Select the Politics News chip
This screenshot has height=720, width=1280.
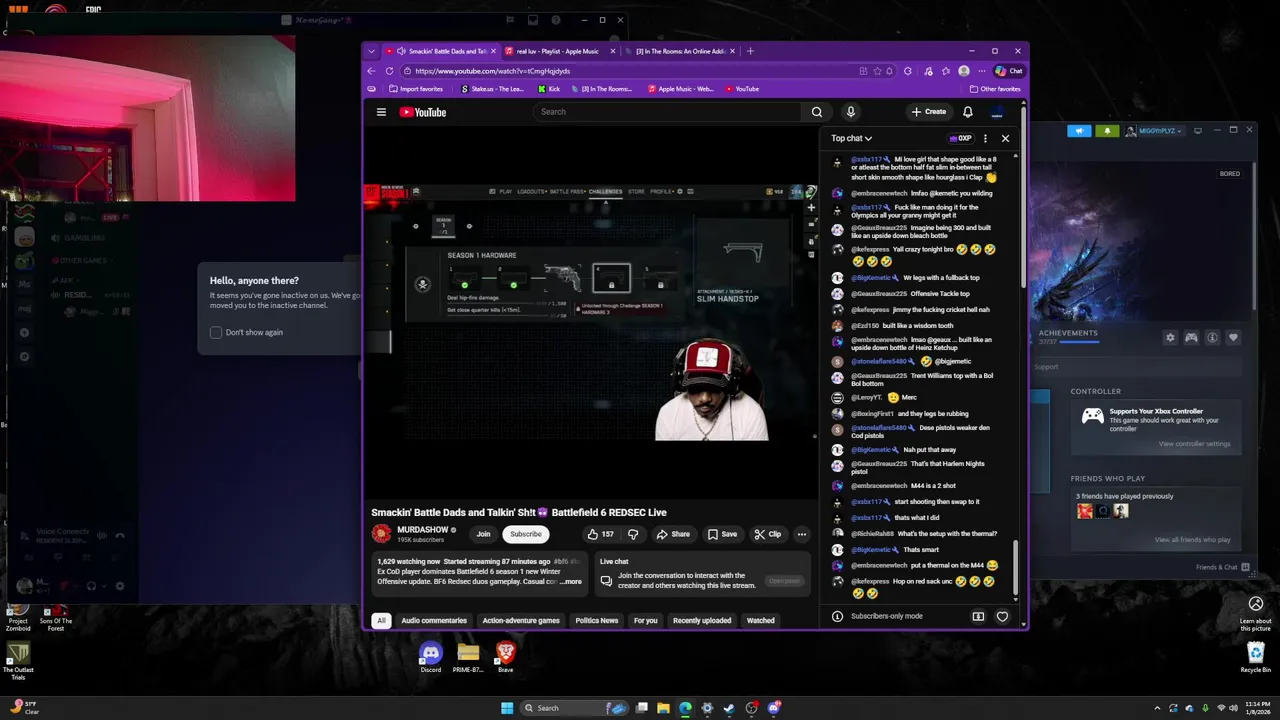coord(597,620)
